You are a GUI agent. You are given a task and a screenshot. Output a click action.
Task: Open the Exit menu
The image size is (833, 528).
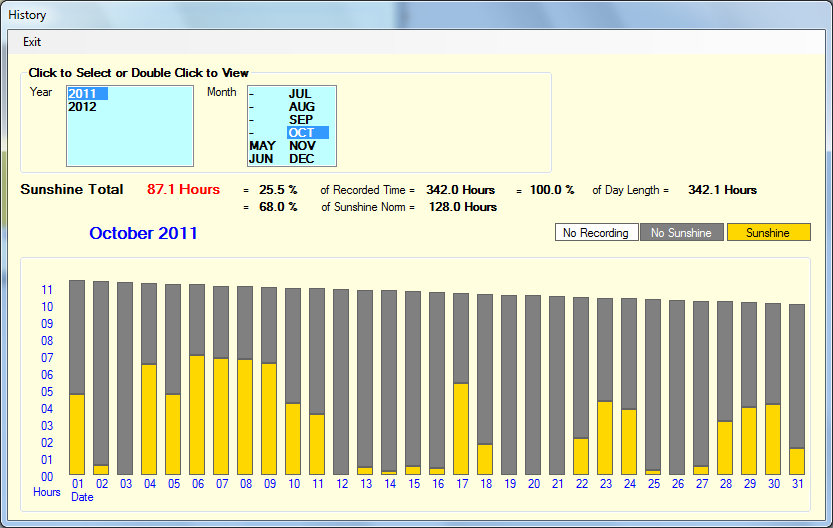(x=32, y=42)
